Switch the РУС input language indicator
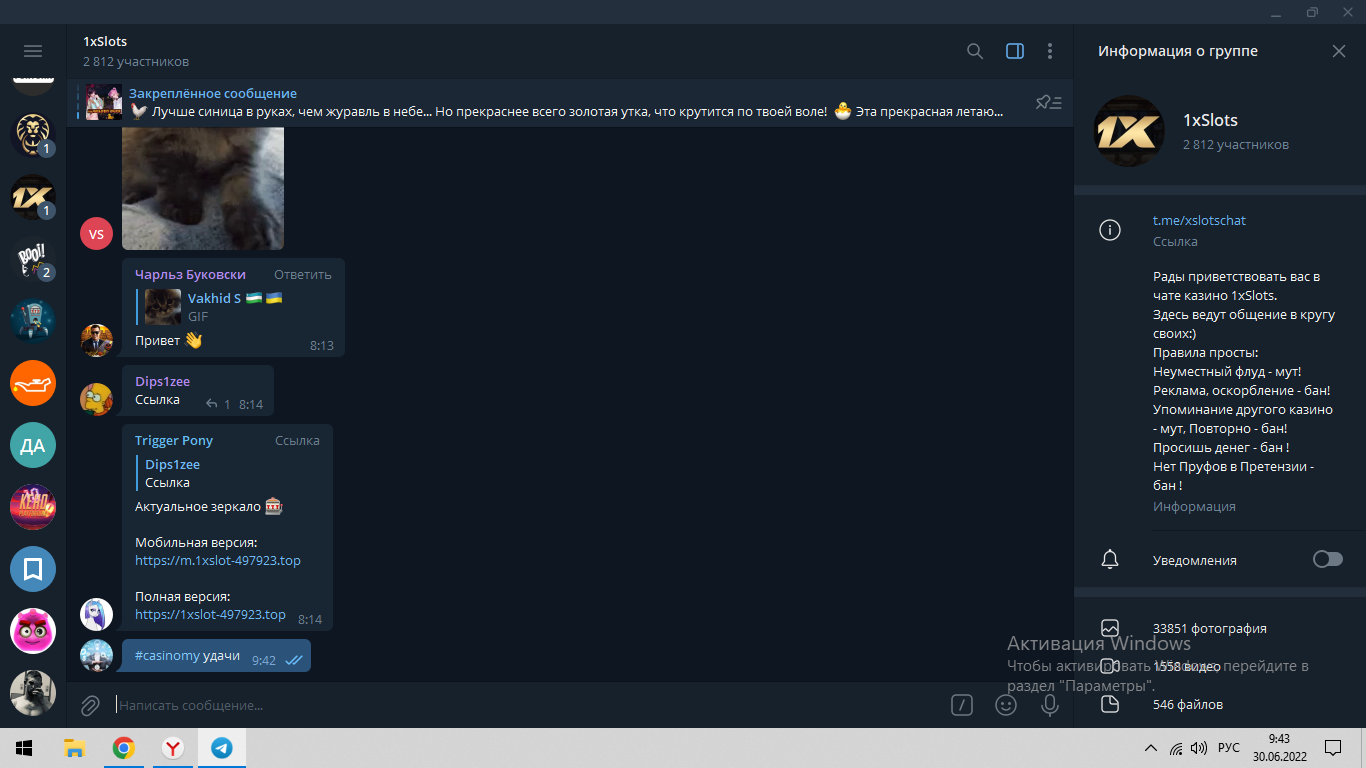 pos(1229,748)
